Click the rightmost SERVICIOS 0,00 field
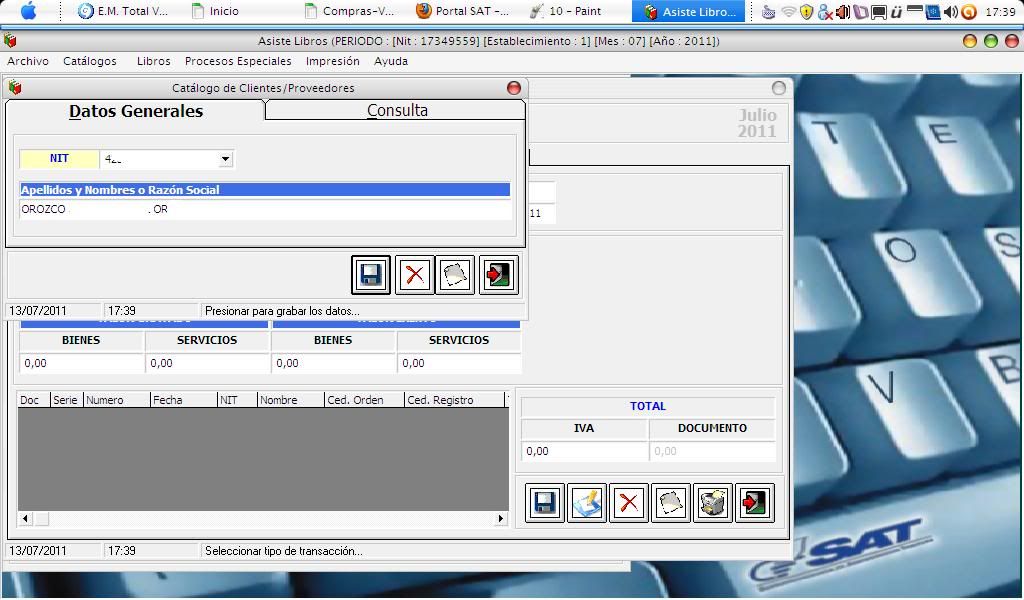Viewport: 1024px width, 600px height. pos(458,363)
